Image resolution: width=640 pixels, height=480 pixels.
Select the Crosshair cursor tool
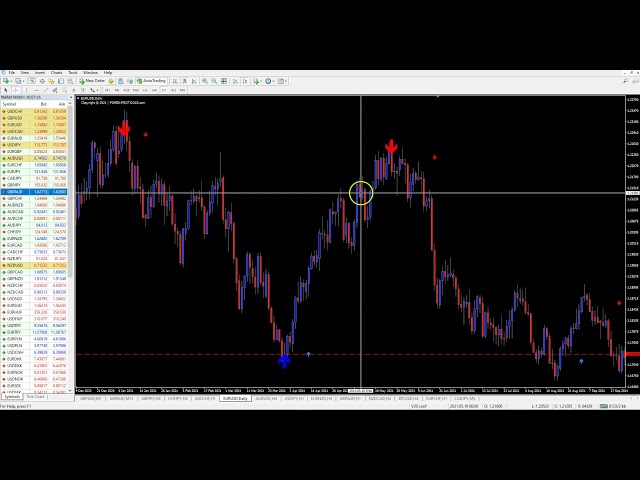point(15,90)
